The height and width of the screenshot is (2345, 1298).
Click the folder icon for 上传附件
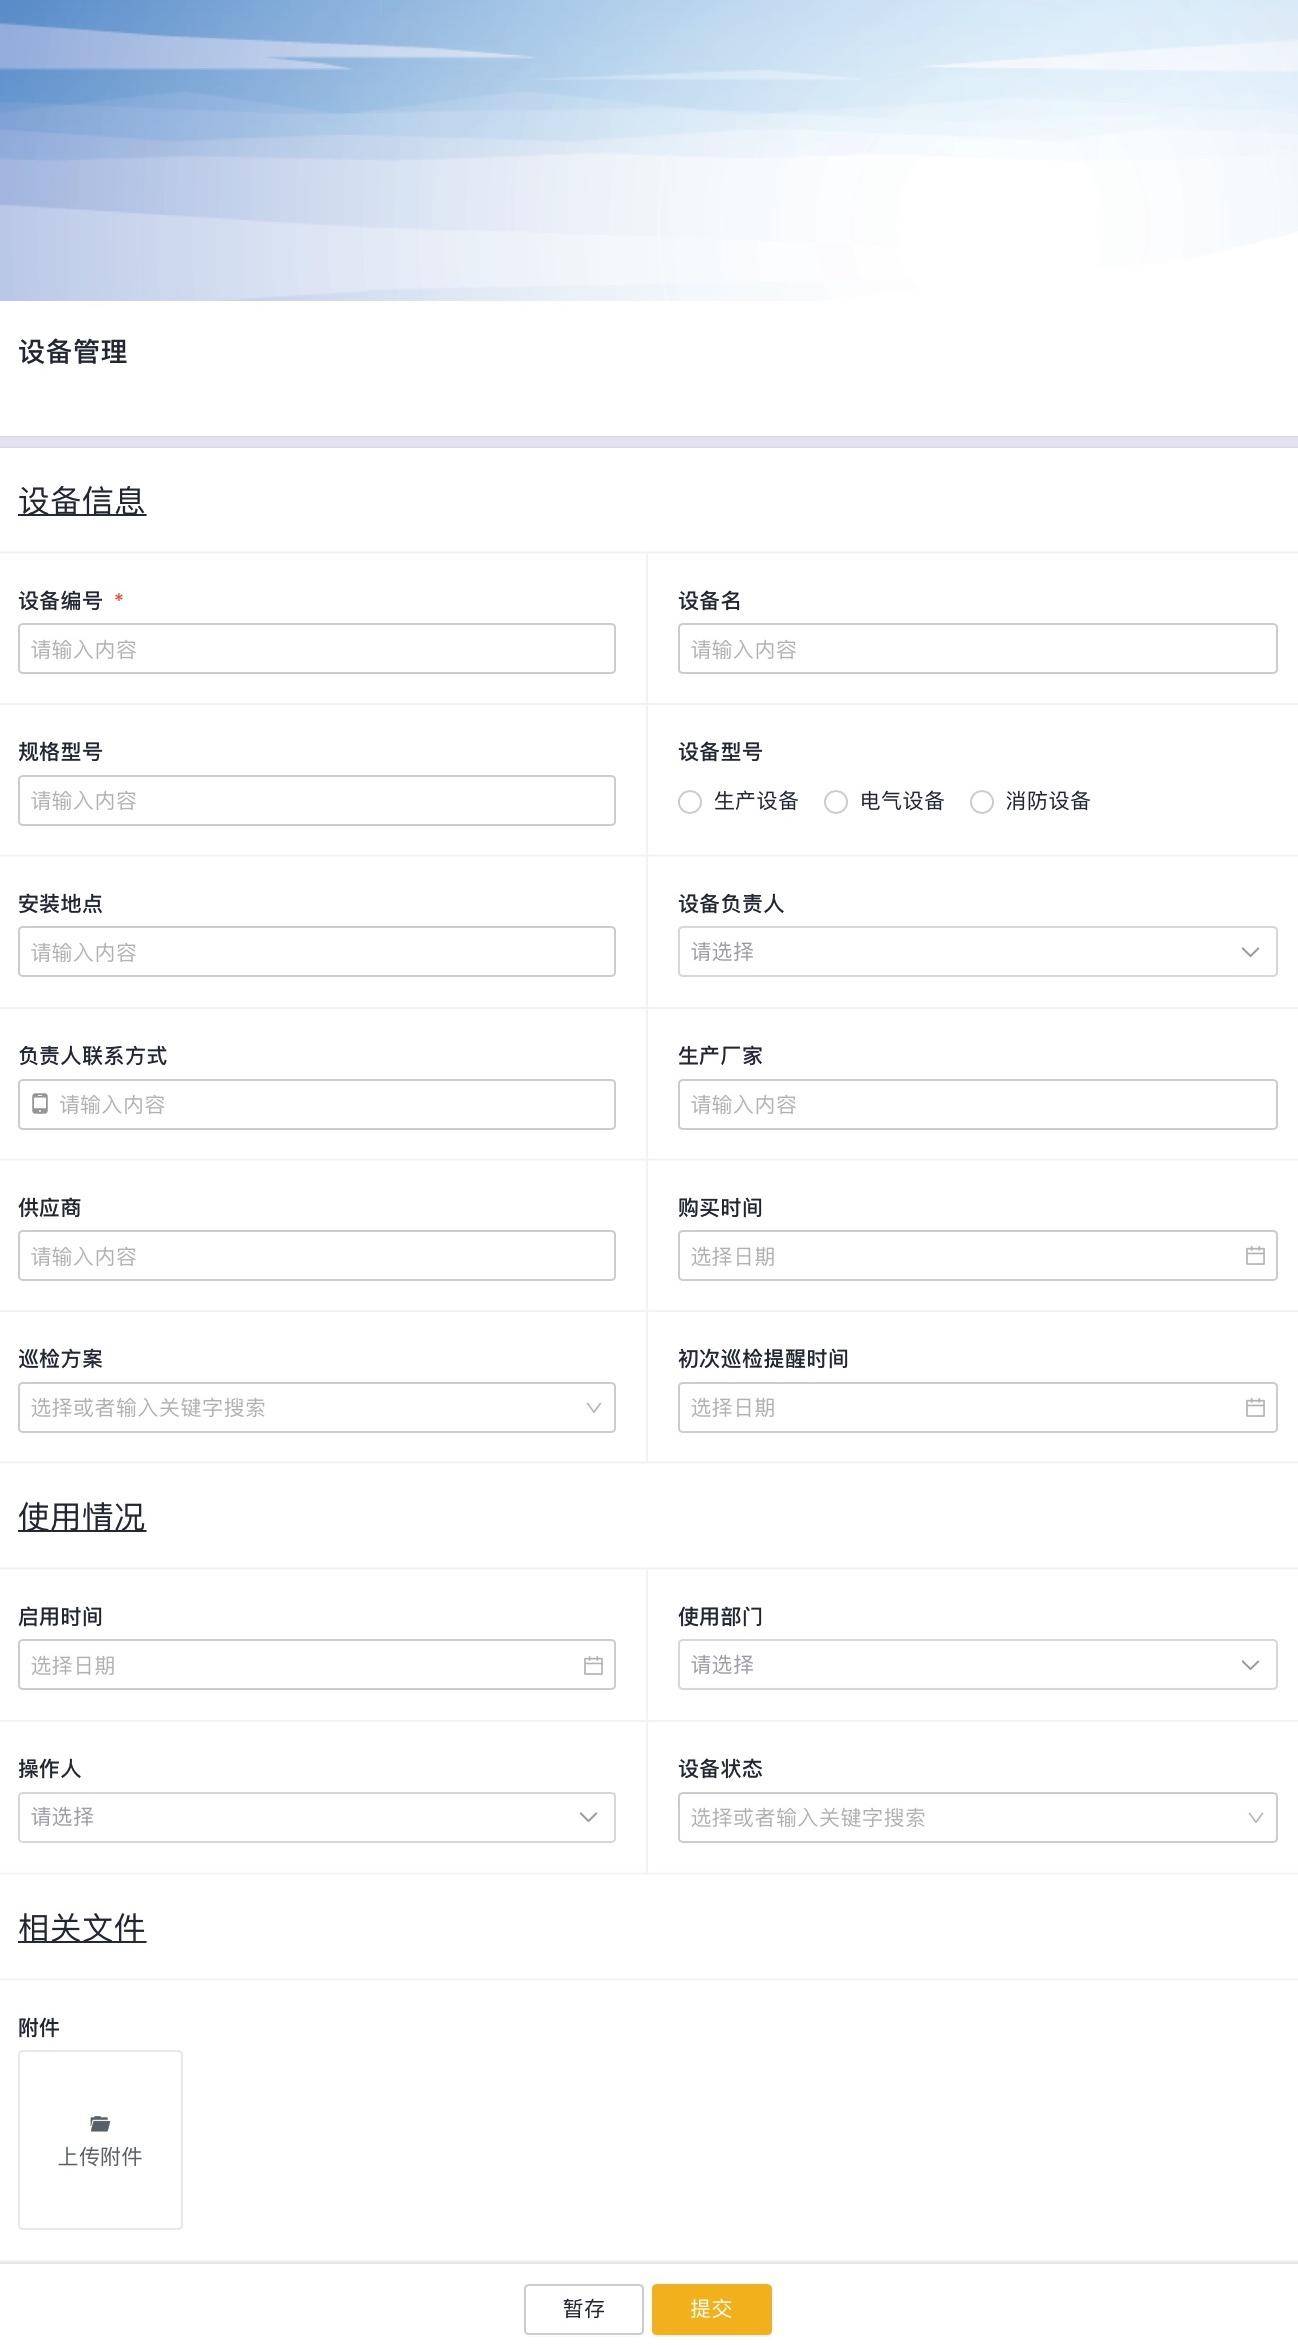point(100,2123)
